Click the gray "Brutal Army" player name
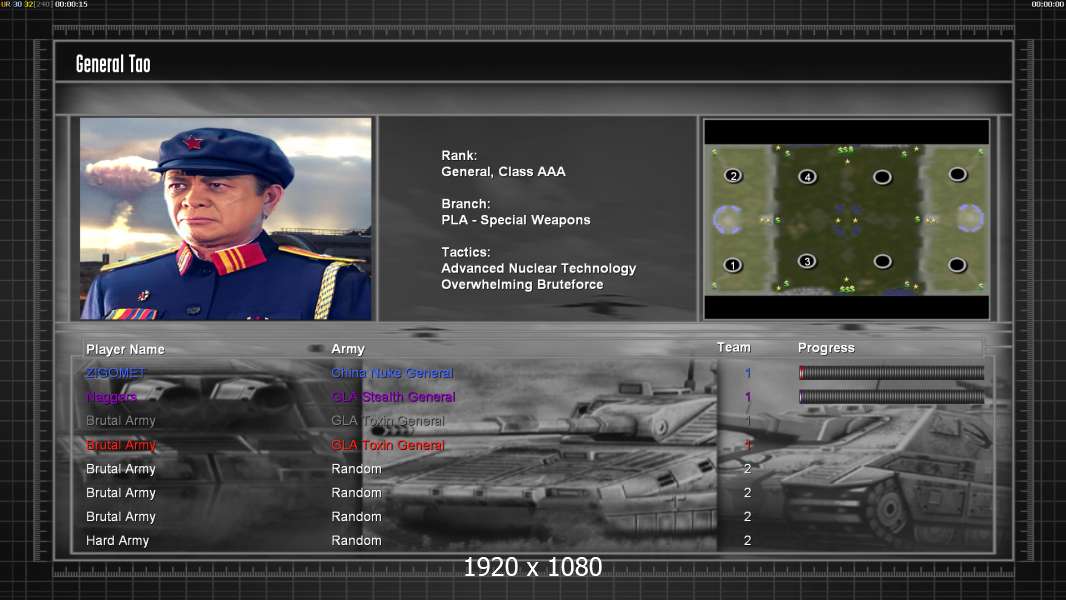1066x600 pixels. pyautogui.click(x=121, y=421)
